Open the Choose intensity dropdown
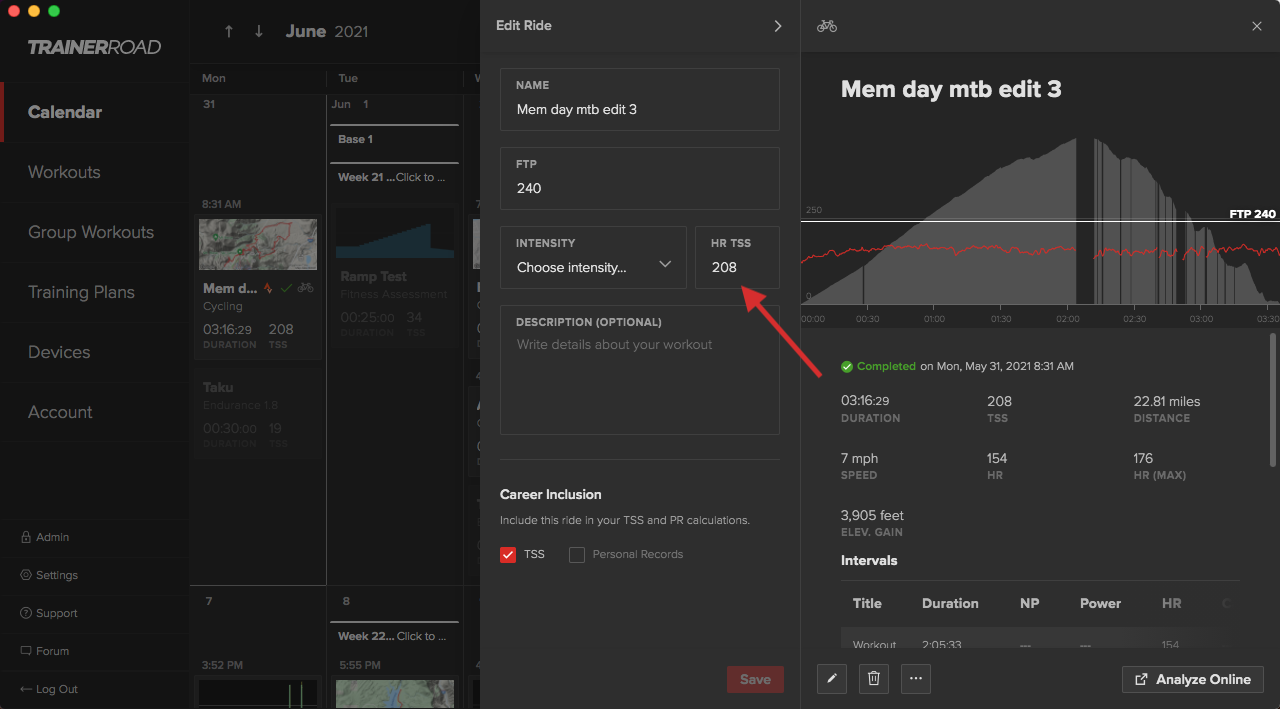1280x709 pixels. point(593,257)
